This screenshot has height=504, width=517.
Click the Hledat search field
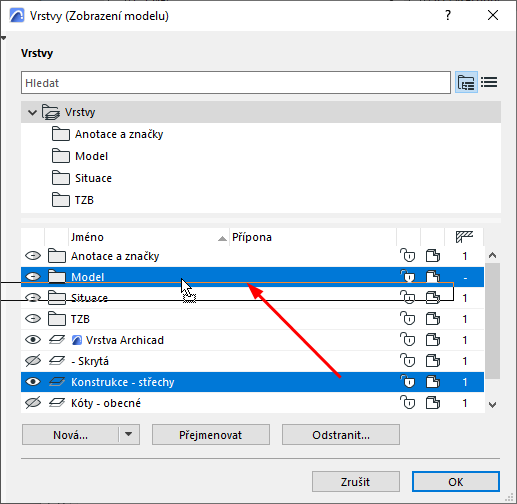(x=236, y=83)
